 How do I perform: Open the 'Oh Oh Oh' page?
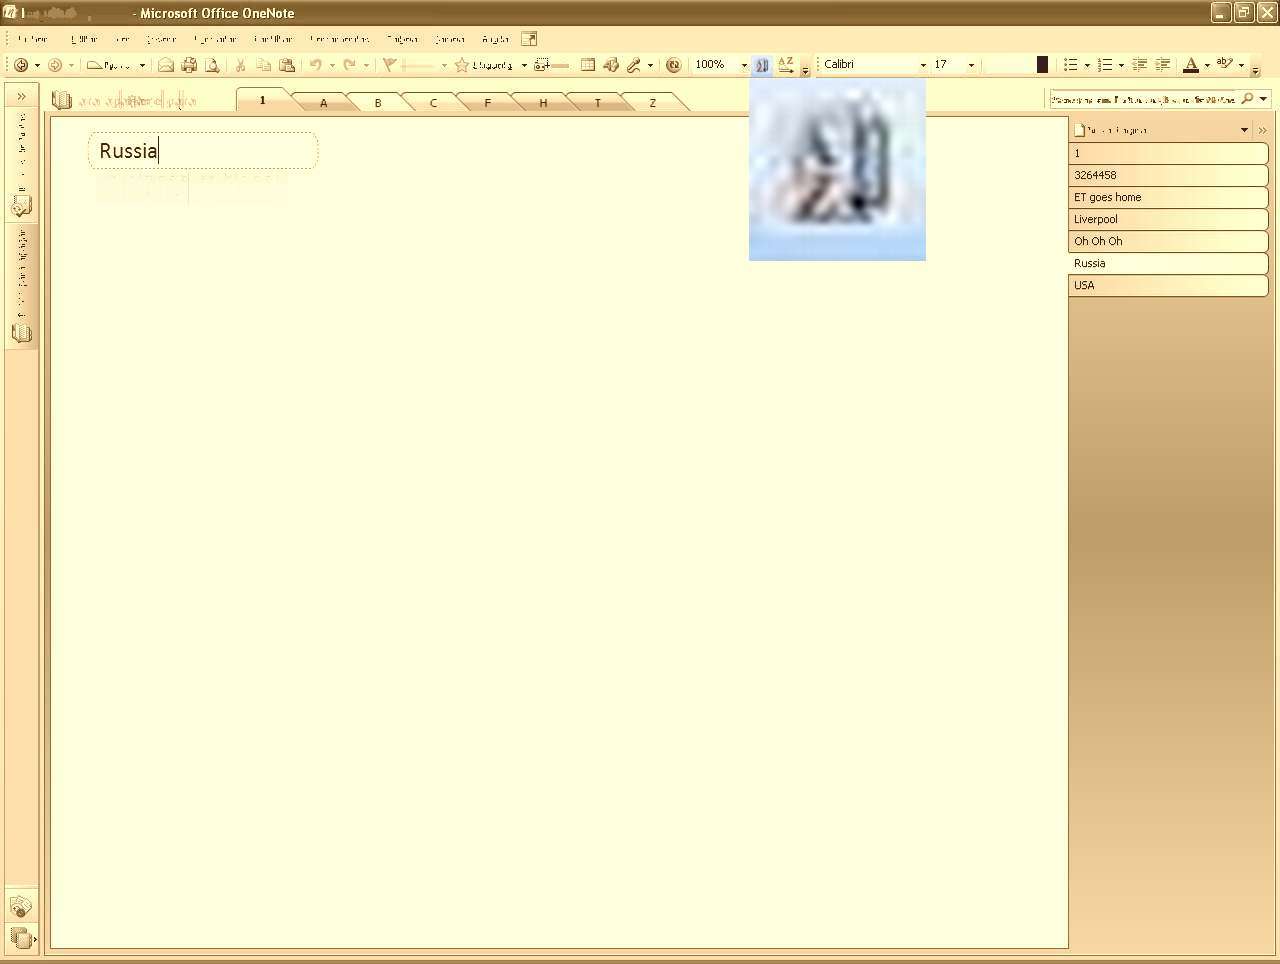tap(1168, 241)
